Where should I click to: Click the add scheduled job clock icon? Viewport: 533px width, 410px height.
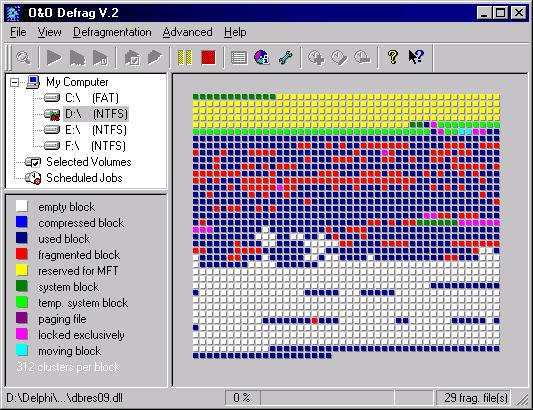[316, 57]
